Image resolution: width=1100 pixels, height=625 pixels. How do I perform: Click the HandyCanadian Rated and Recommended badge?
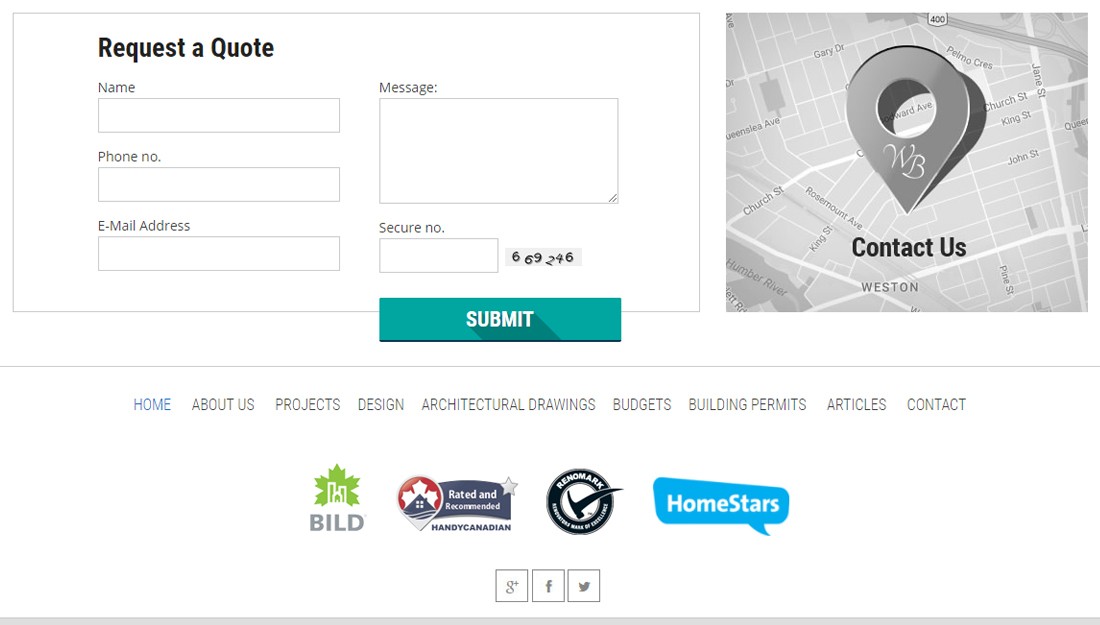tap(457, 504)
